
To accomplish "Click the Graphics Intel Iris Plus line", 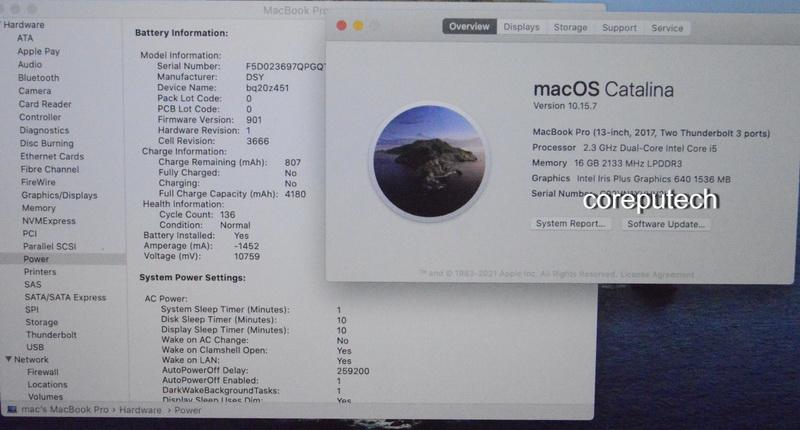I will click(631, 179).
